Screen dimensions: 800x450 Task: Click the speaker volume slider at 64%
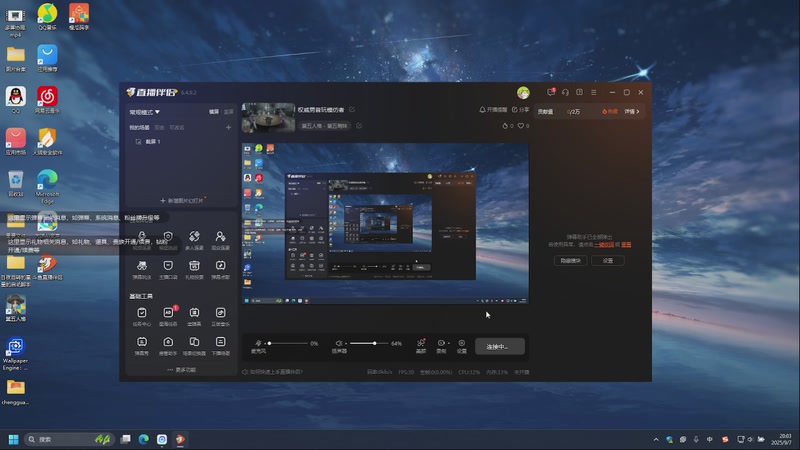point(369,343)
